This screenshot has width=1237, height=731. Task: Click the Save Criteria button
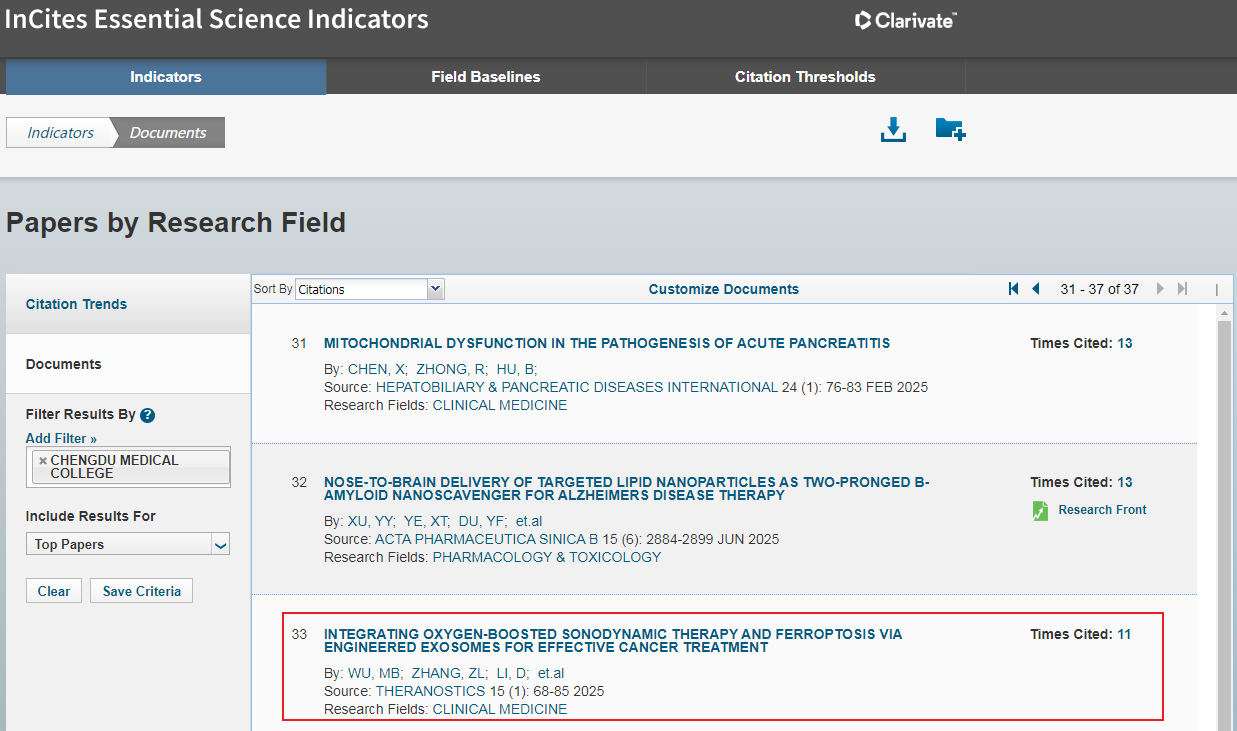click(x=141, y=591)
